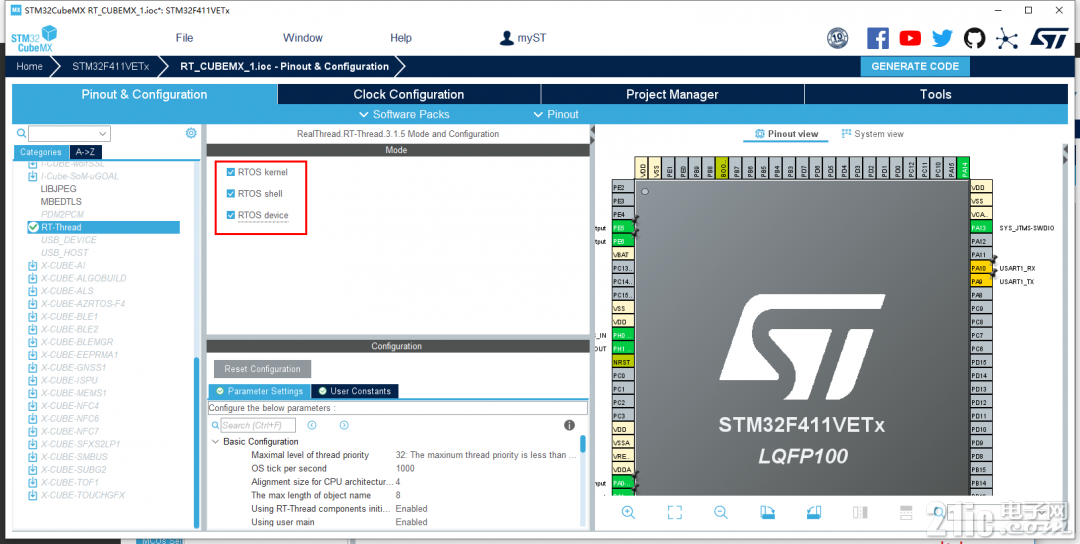Open the Help menu
1080x544 pixels.
coord(401,38)
